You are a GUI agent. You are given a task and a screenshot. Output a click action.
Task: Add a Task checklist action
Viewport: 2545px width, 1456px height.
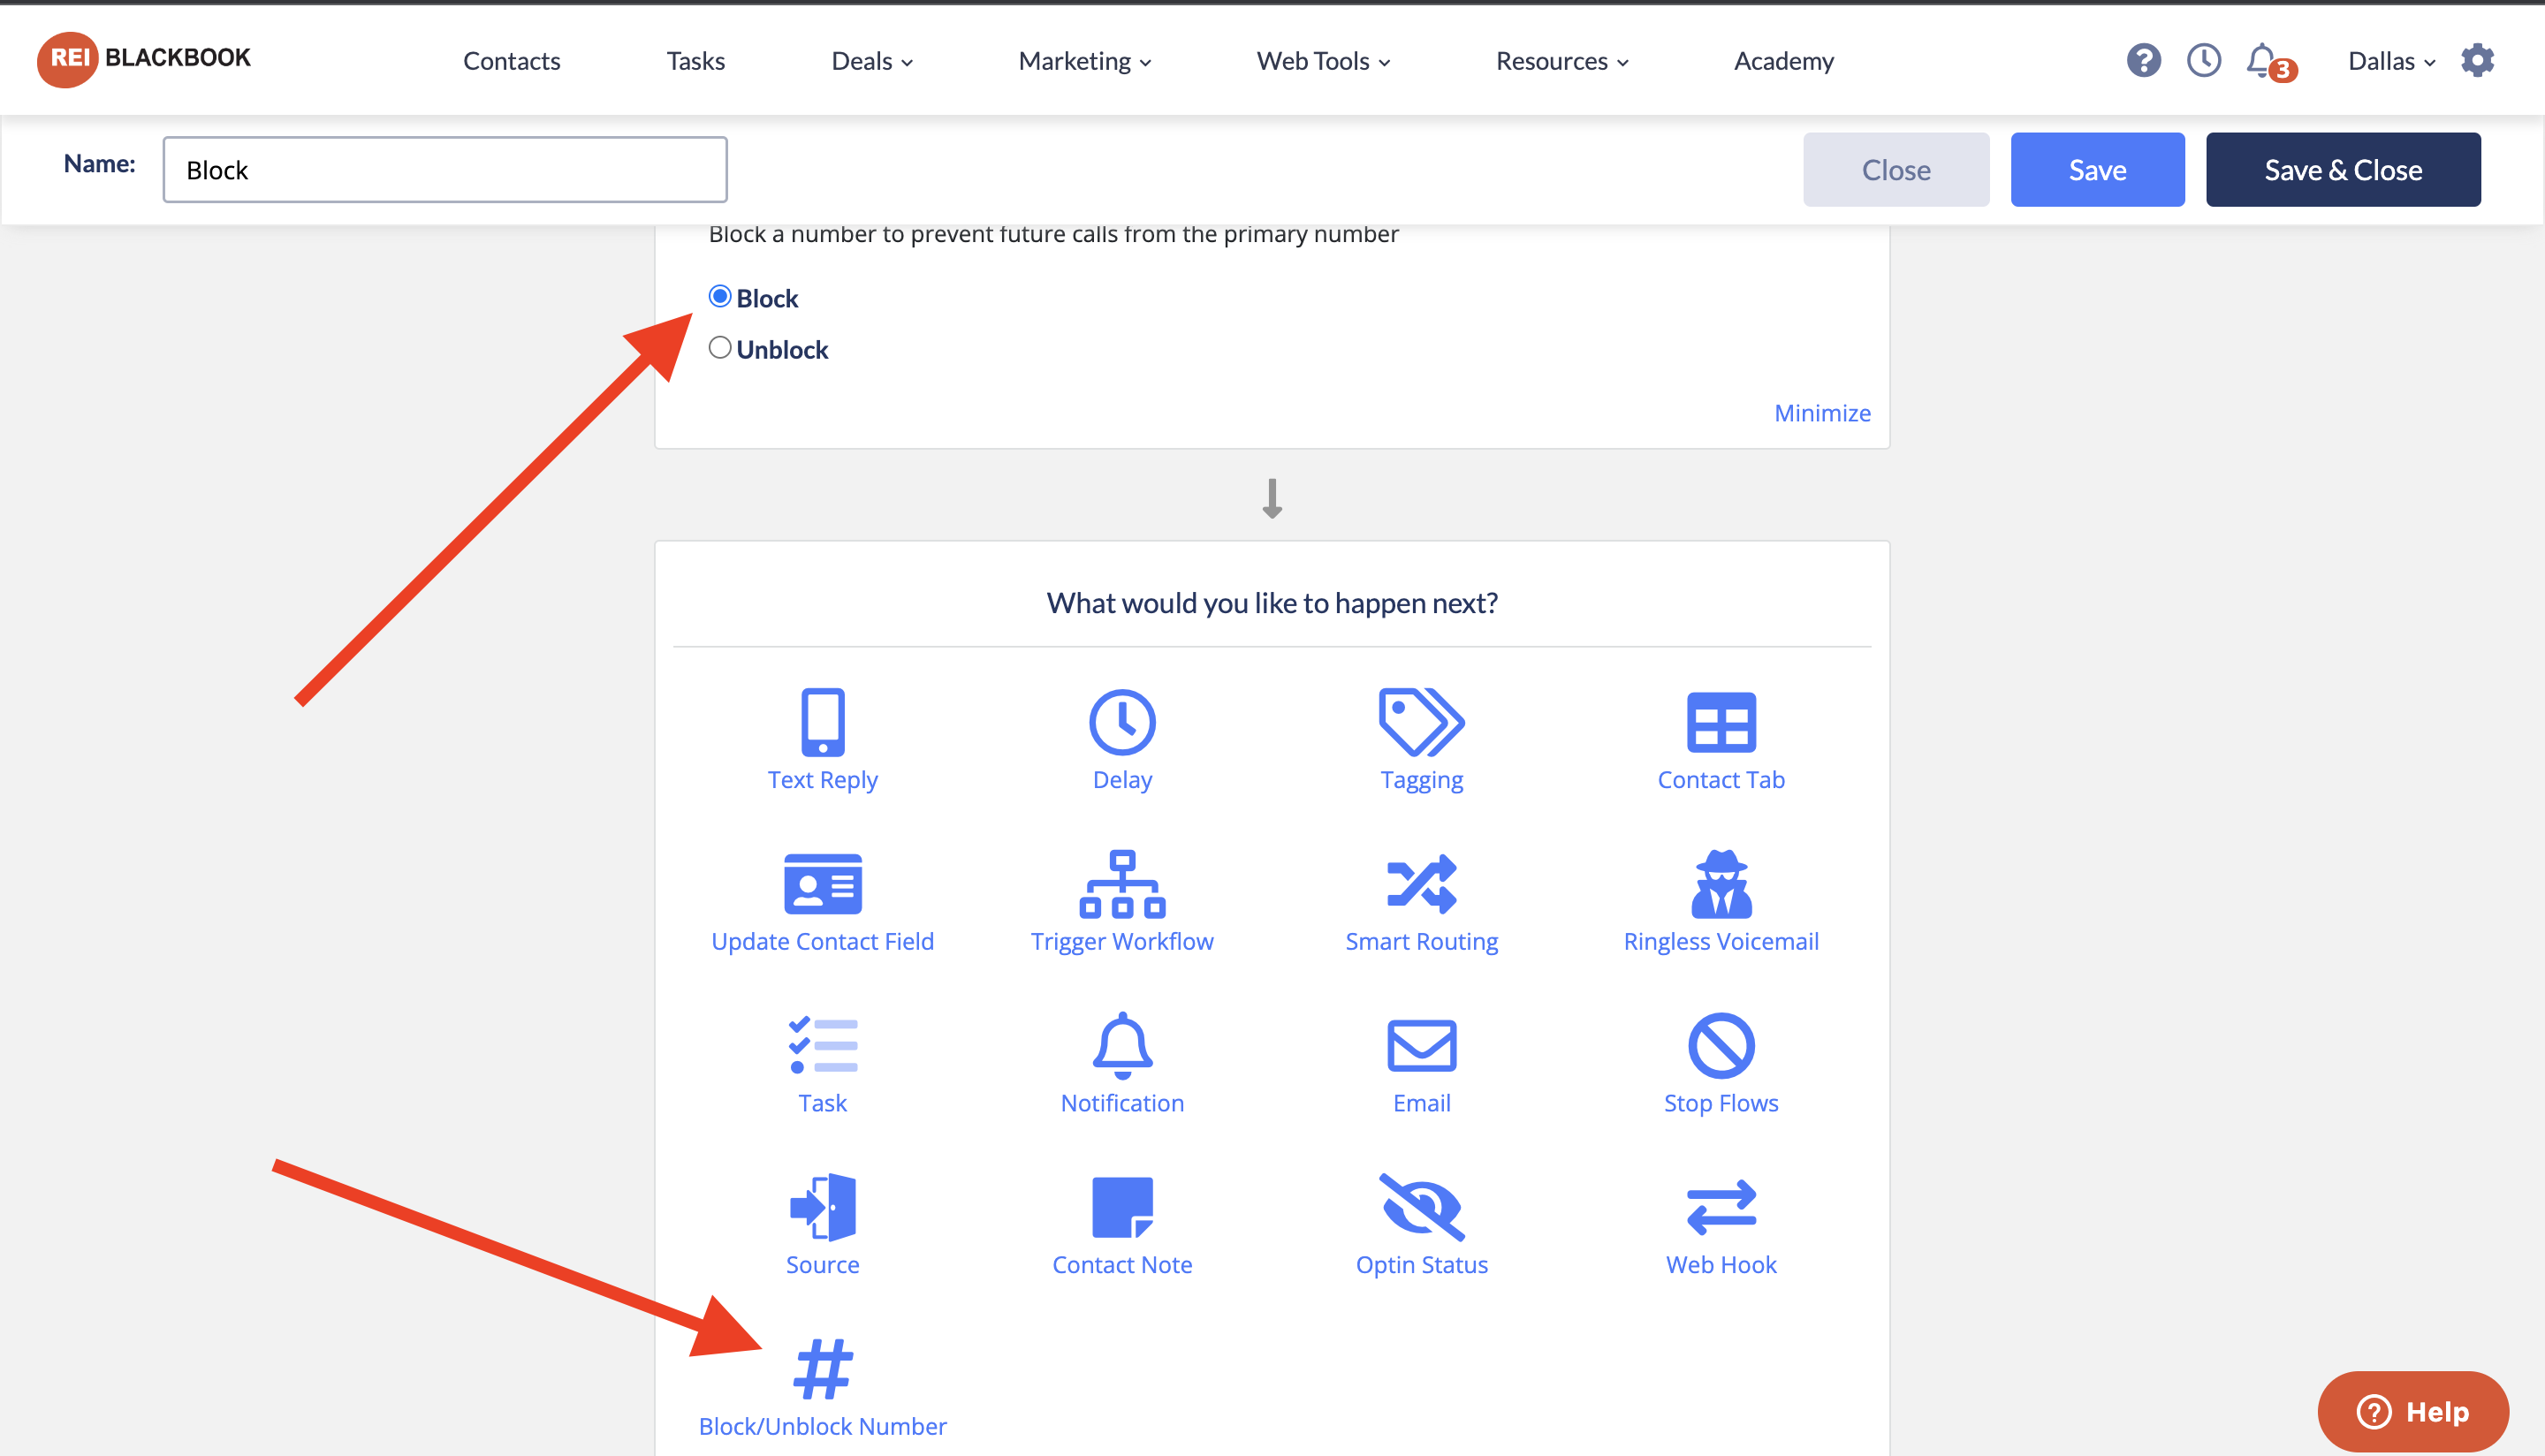click(x=822, y=1045)
